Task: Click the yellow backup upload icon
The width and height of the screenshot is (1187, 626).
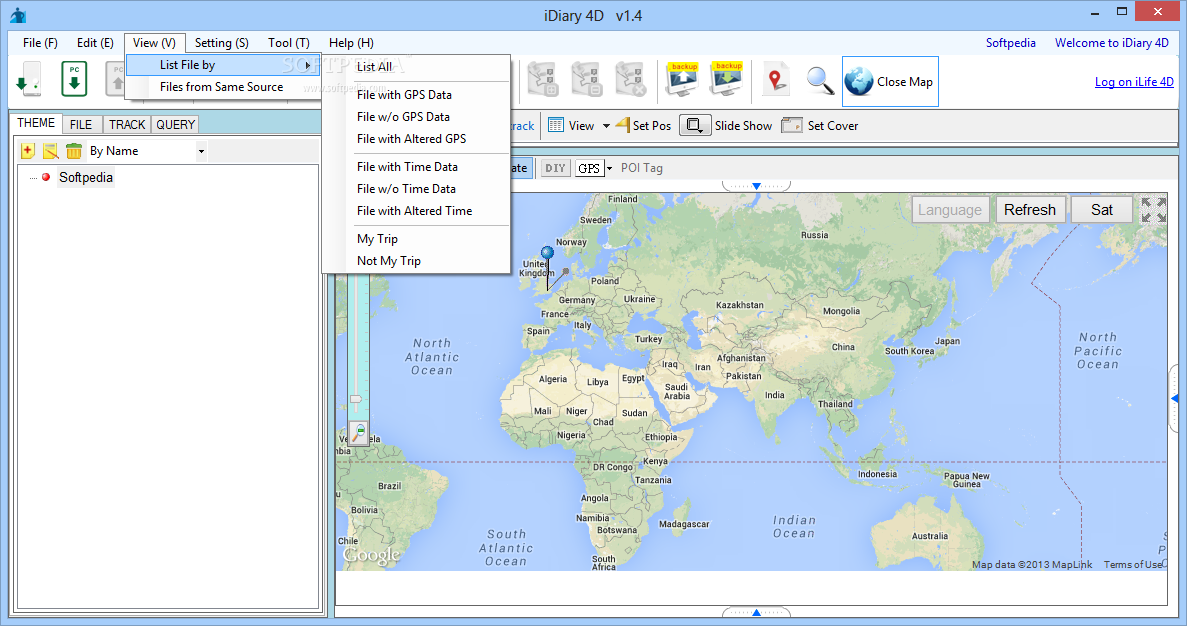Action: (x=683, y=79)
